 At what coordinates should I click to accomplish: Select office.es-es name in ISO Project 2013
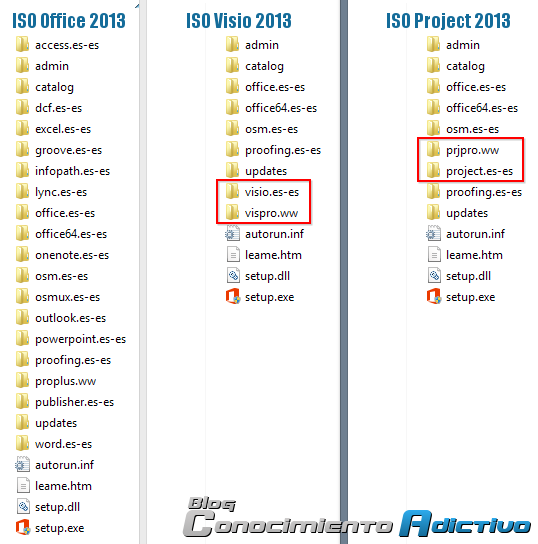[476, 87]
